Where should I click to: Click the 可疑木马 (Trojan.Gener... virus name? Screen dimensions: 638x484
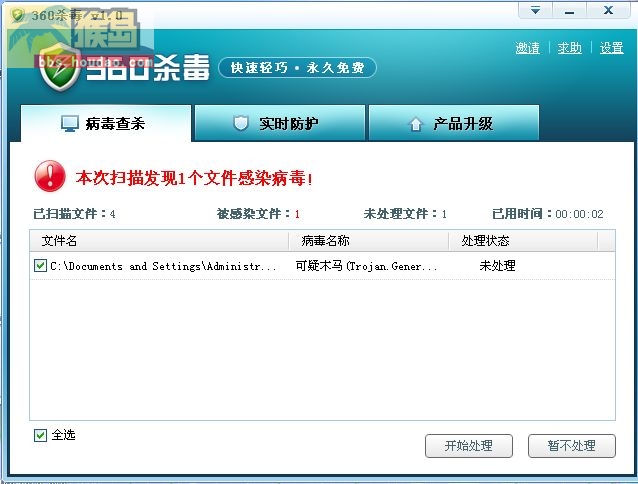[x=366, y=266]
